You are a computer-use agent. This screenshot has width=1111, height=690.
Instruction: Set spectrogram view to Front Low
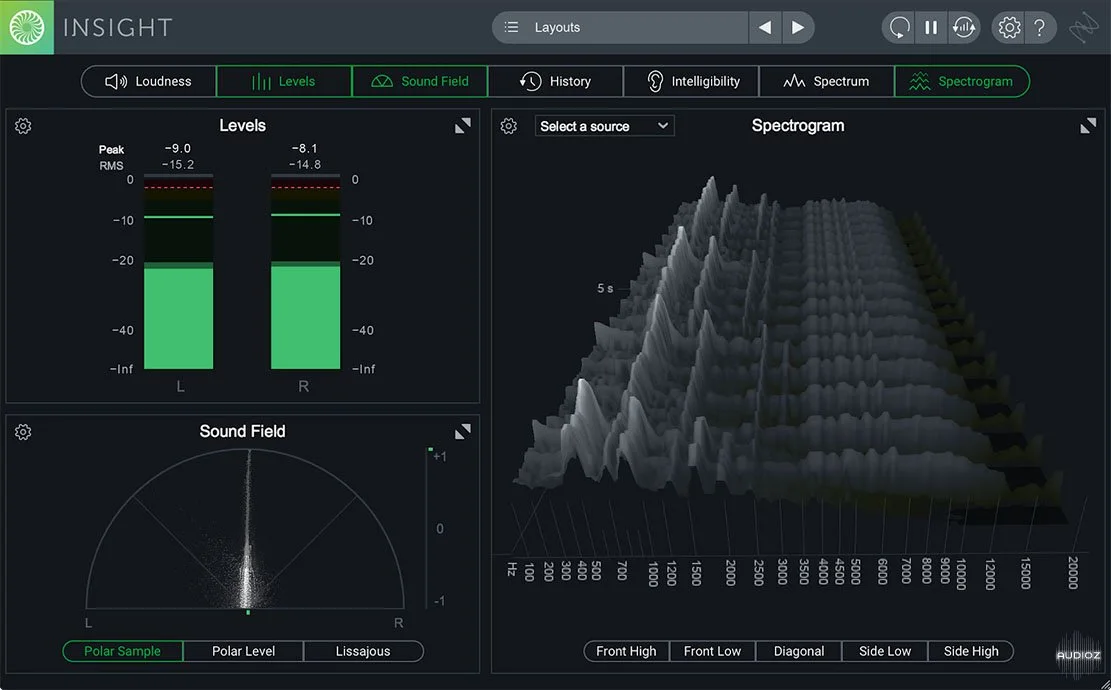(712, 651)
